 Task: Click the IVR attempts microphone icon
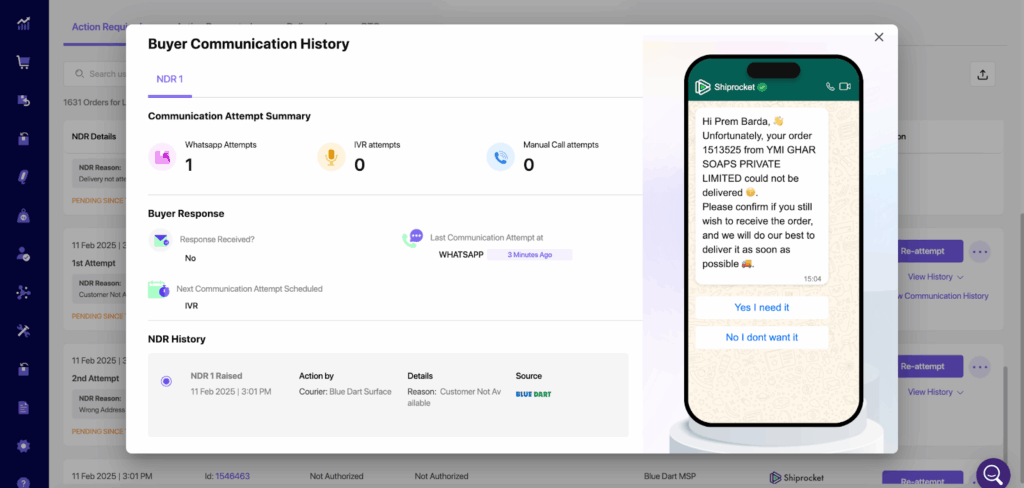(331, 157)
